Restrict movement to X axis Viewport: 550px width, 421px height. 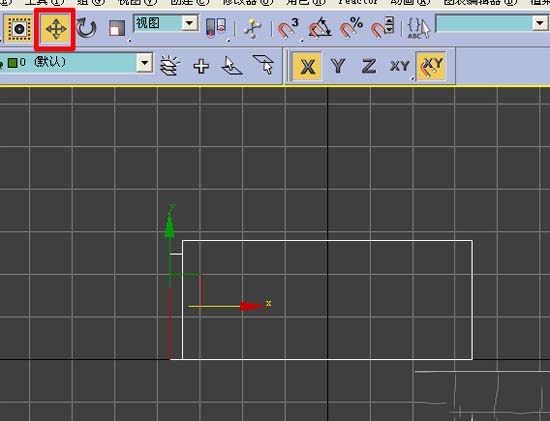click(307, 66)
